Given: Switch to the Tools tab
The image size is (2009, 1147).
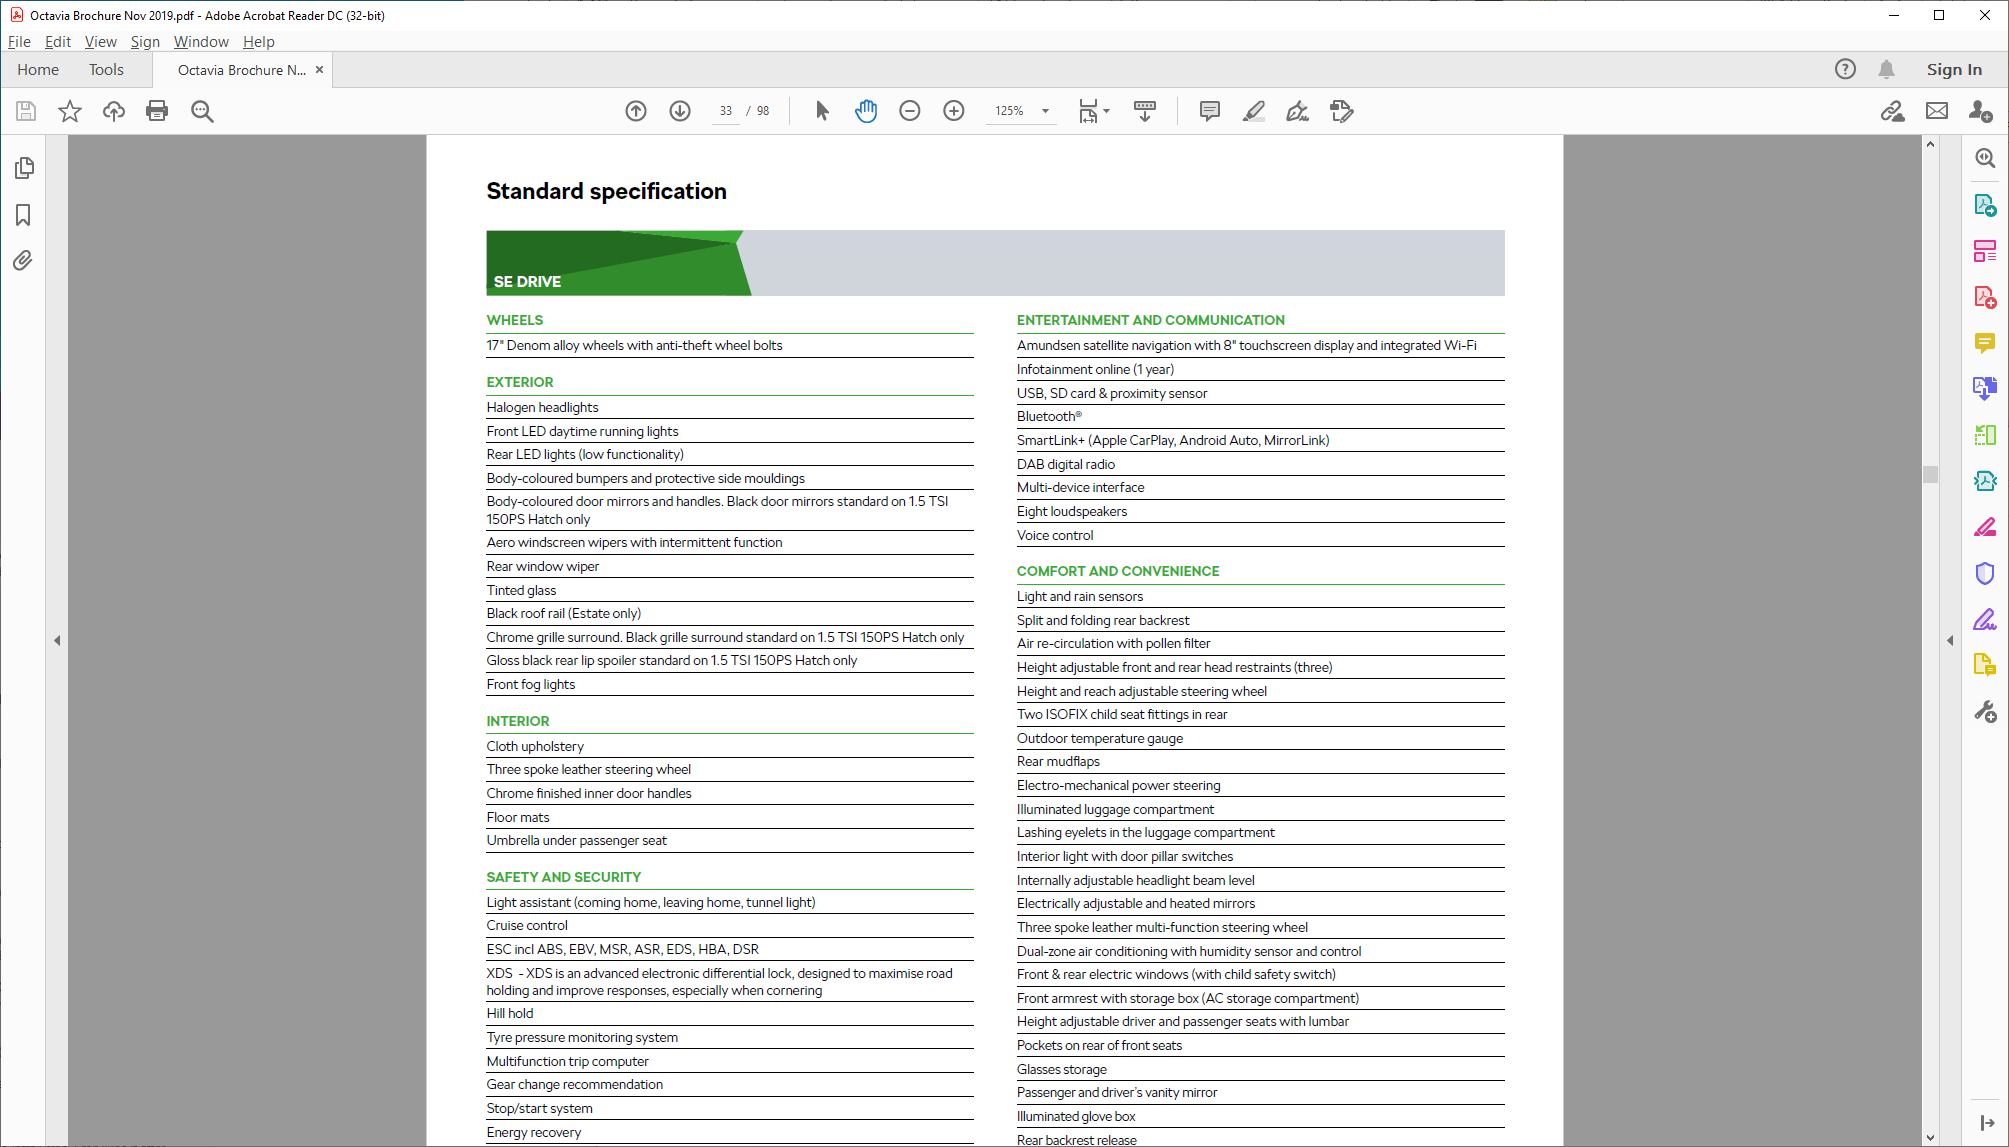Looking at the screenshot, I should (x=106, y=70).
